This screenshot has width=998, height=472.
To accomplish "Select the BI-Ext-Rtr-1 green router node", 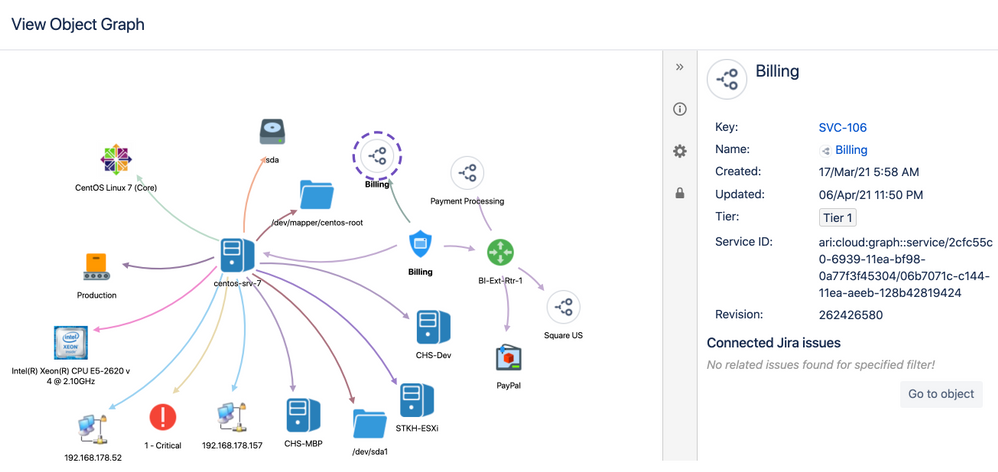I will (500, 253).
